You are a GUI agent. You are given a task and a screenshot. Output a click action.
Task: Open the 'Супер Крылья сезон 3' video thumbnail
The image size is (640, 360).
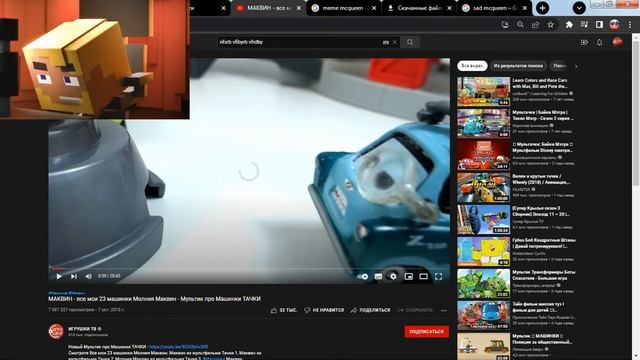point(484,219)
